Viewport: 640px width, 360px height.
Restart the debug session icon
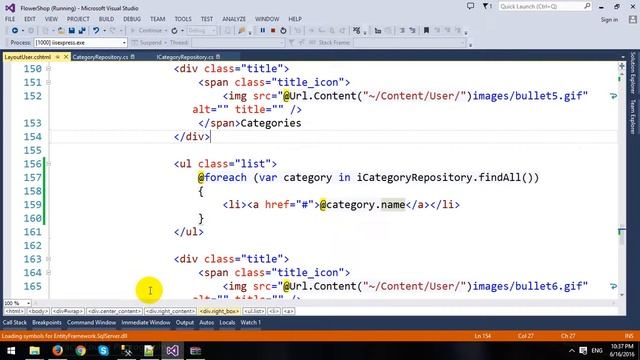pos(283,31)
